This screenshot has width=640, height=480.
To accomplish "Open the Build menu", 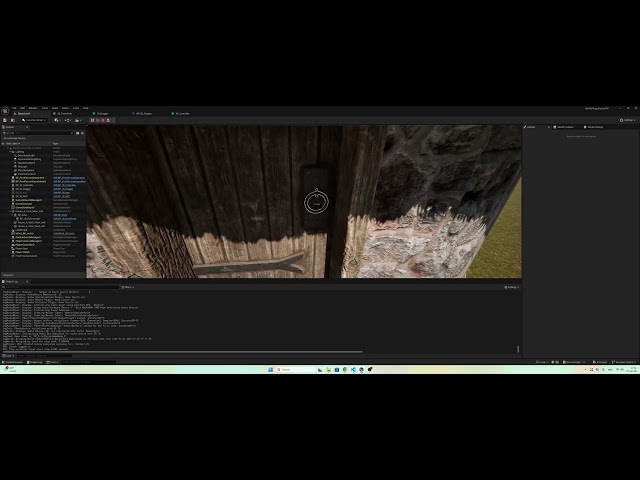I will [55, 108].
